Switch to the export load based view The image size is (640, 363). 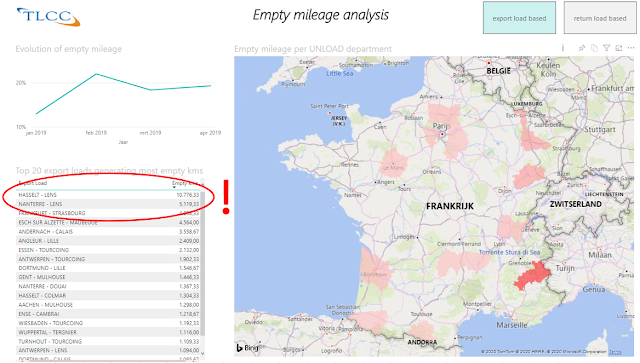pyautogui.click(x=519, y=18)
